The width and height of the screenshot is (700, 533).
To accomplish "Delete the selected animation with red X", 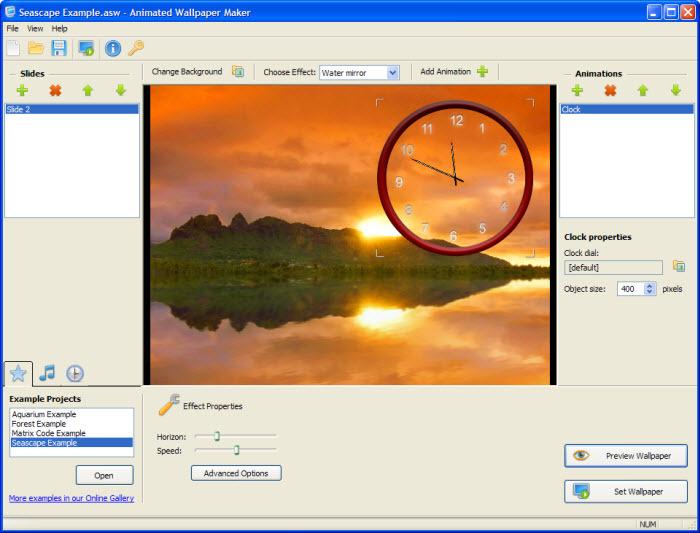I will pyautogui.click(x=610, y=91).
